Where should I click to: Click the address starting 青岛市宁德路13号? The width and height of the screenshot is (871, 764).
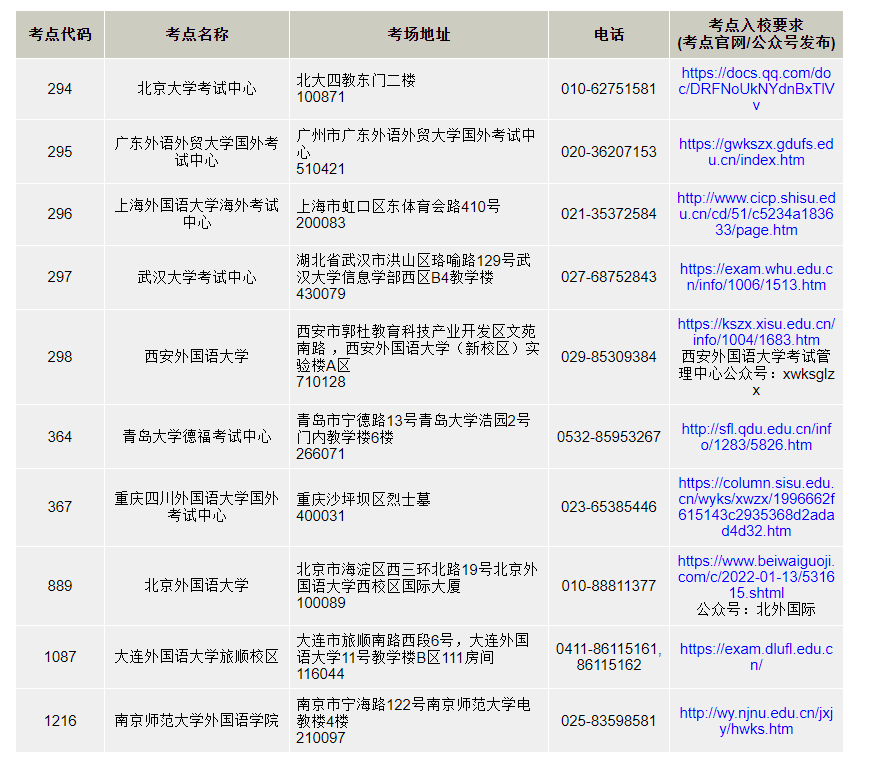pos(413,437)
